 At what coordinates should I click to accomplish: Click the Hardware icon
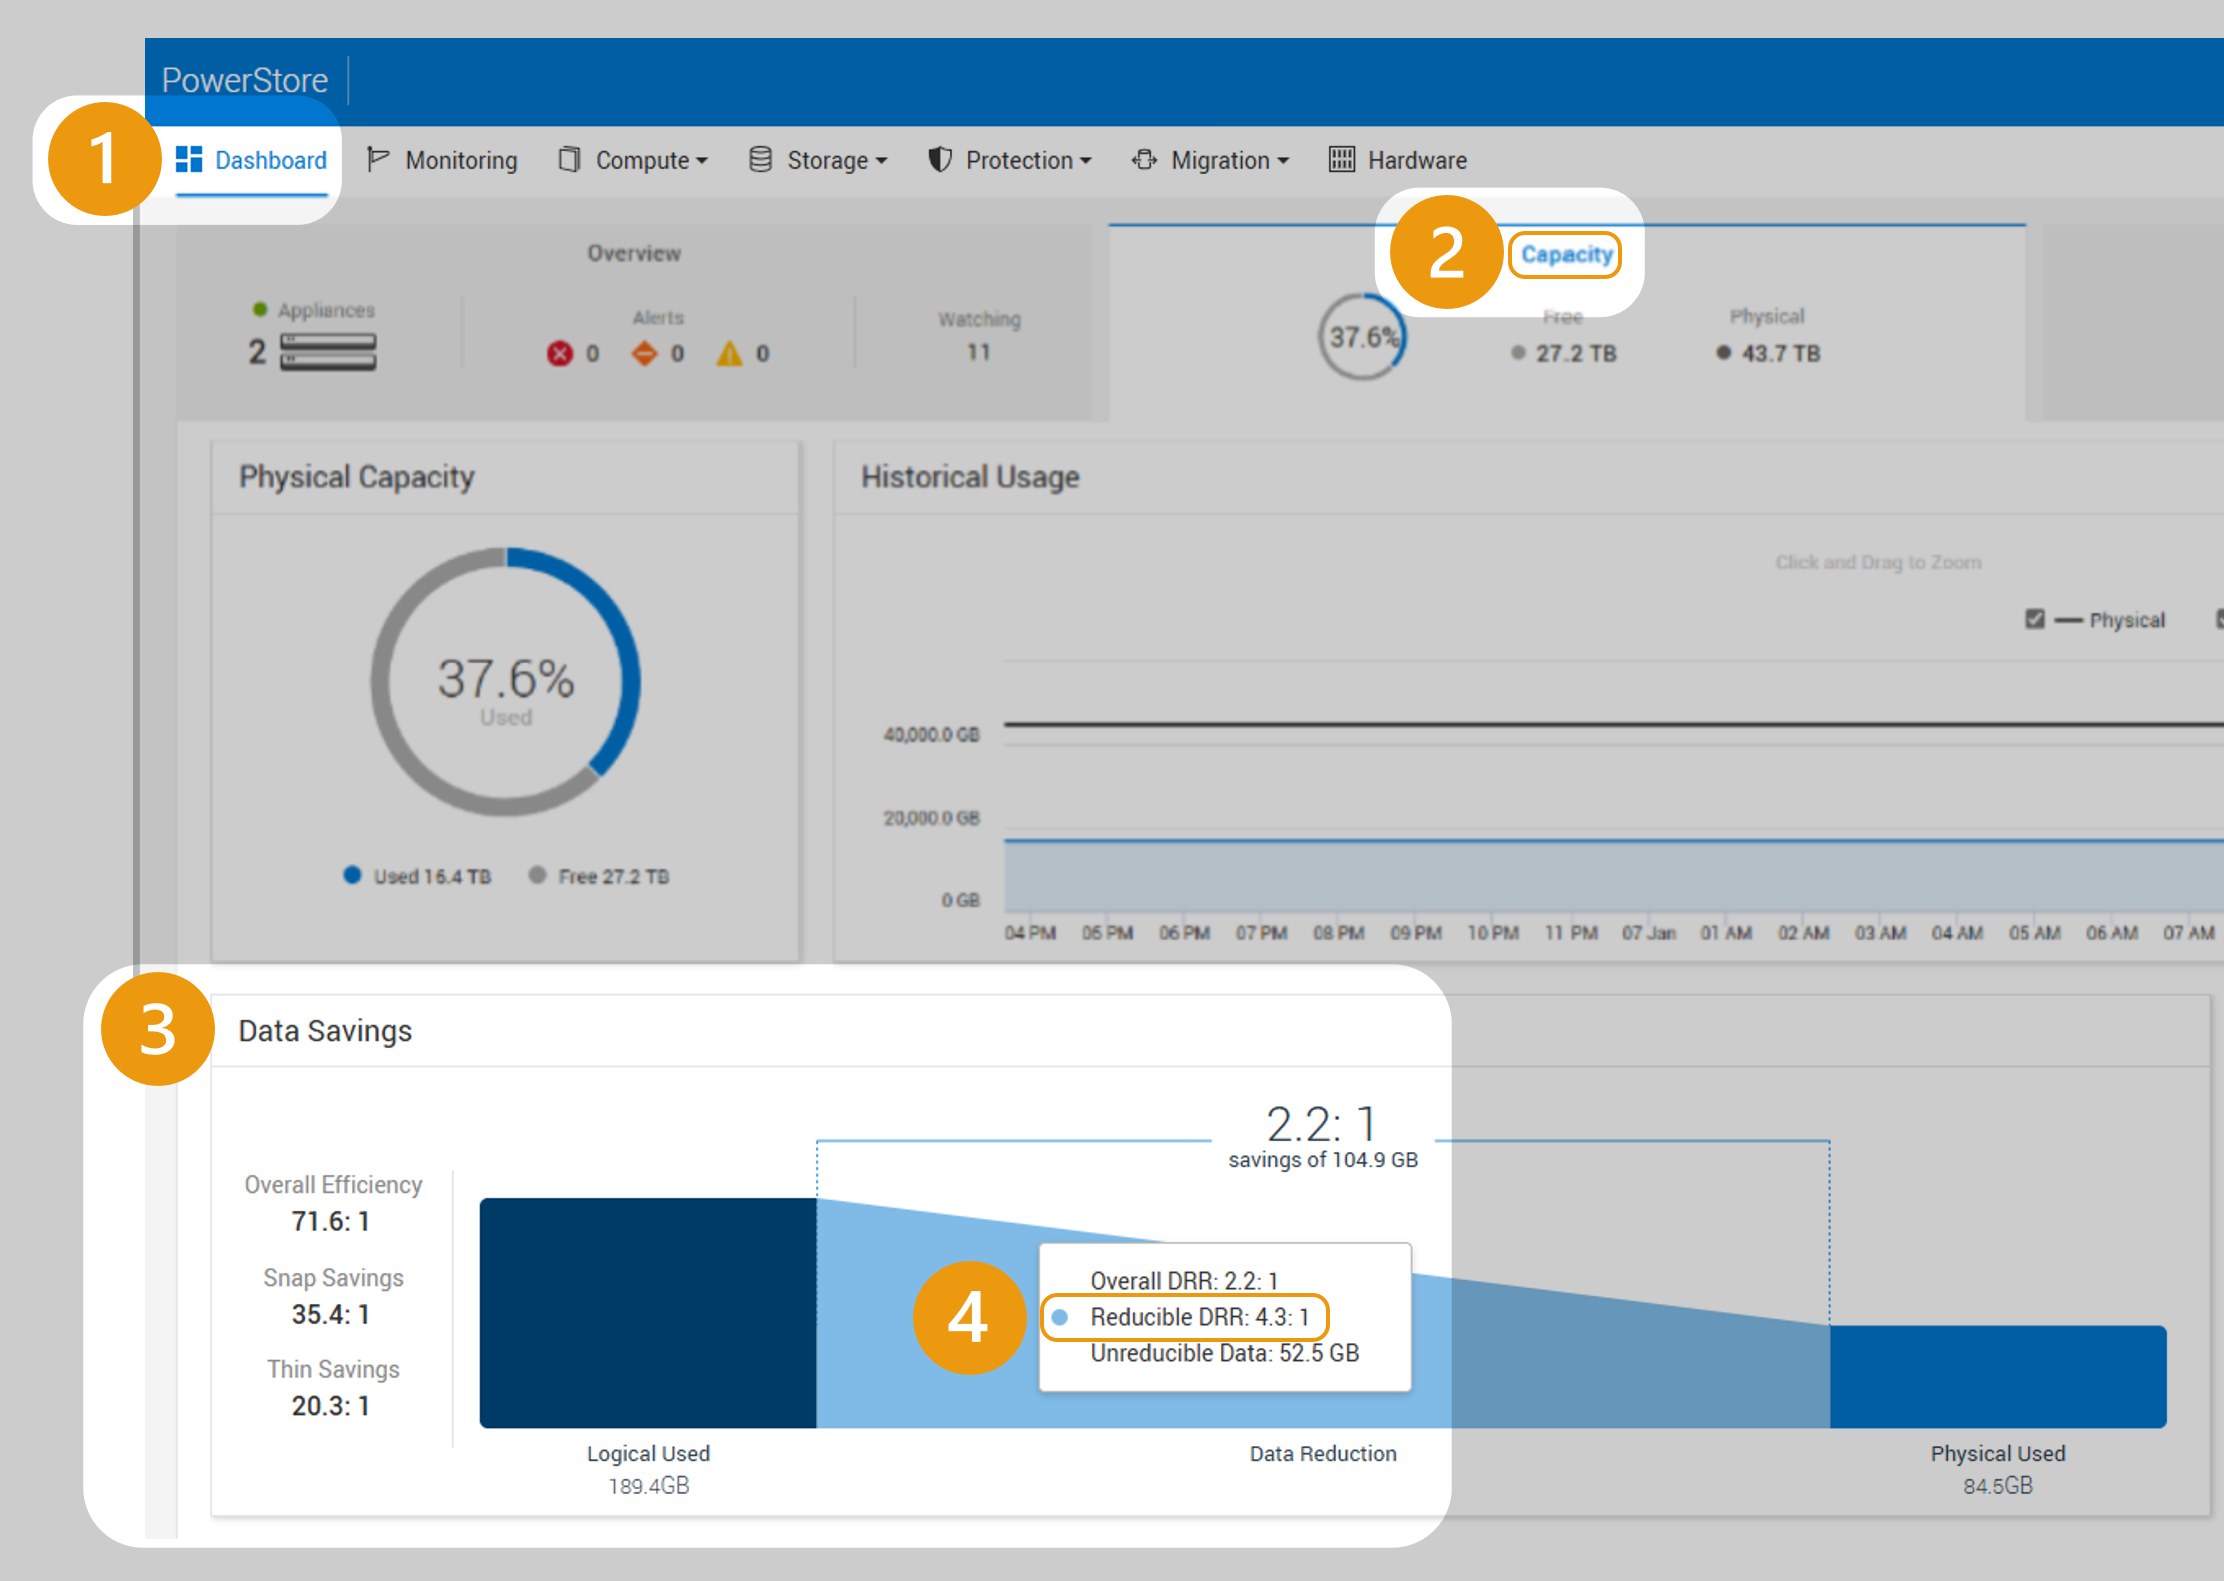[1341, 160]
